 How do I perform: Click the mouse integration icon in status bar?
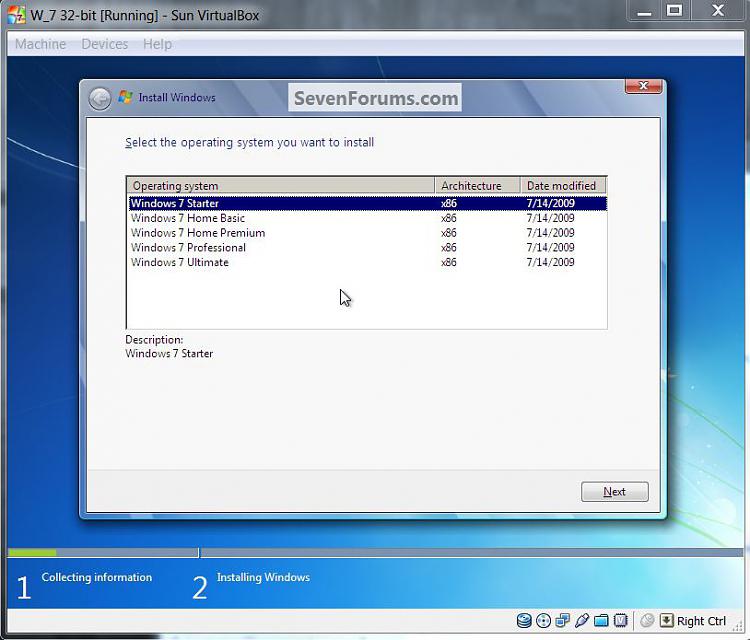(x=647, y=620)
